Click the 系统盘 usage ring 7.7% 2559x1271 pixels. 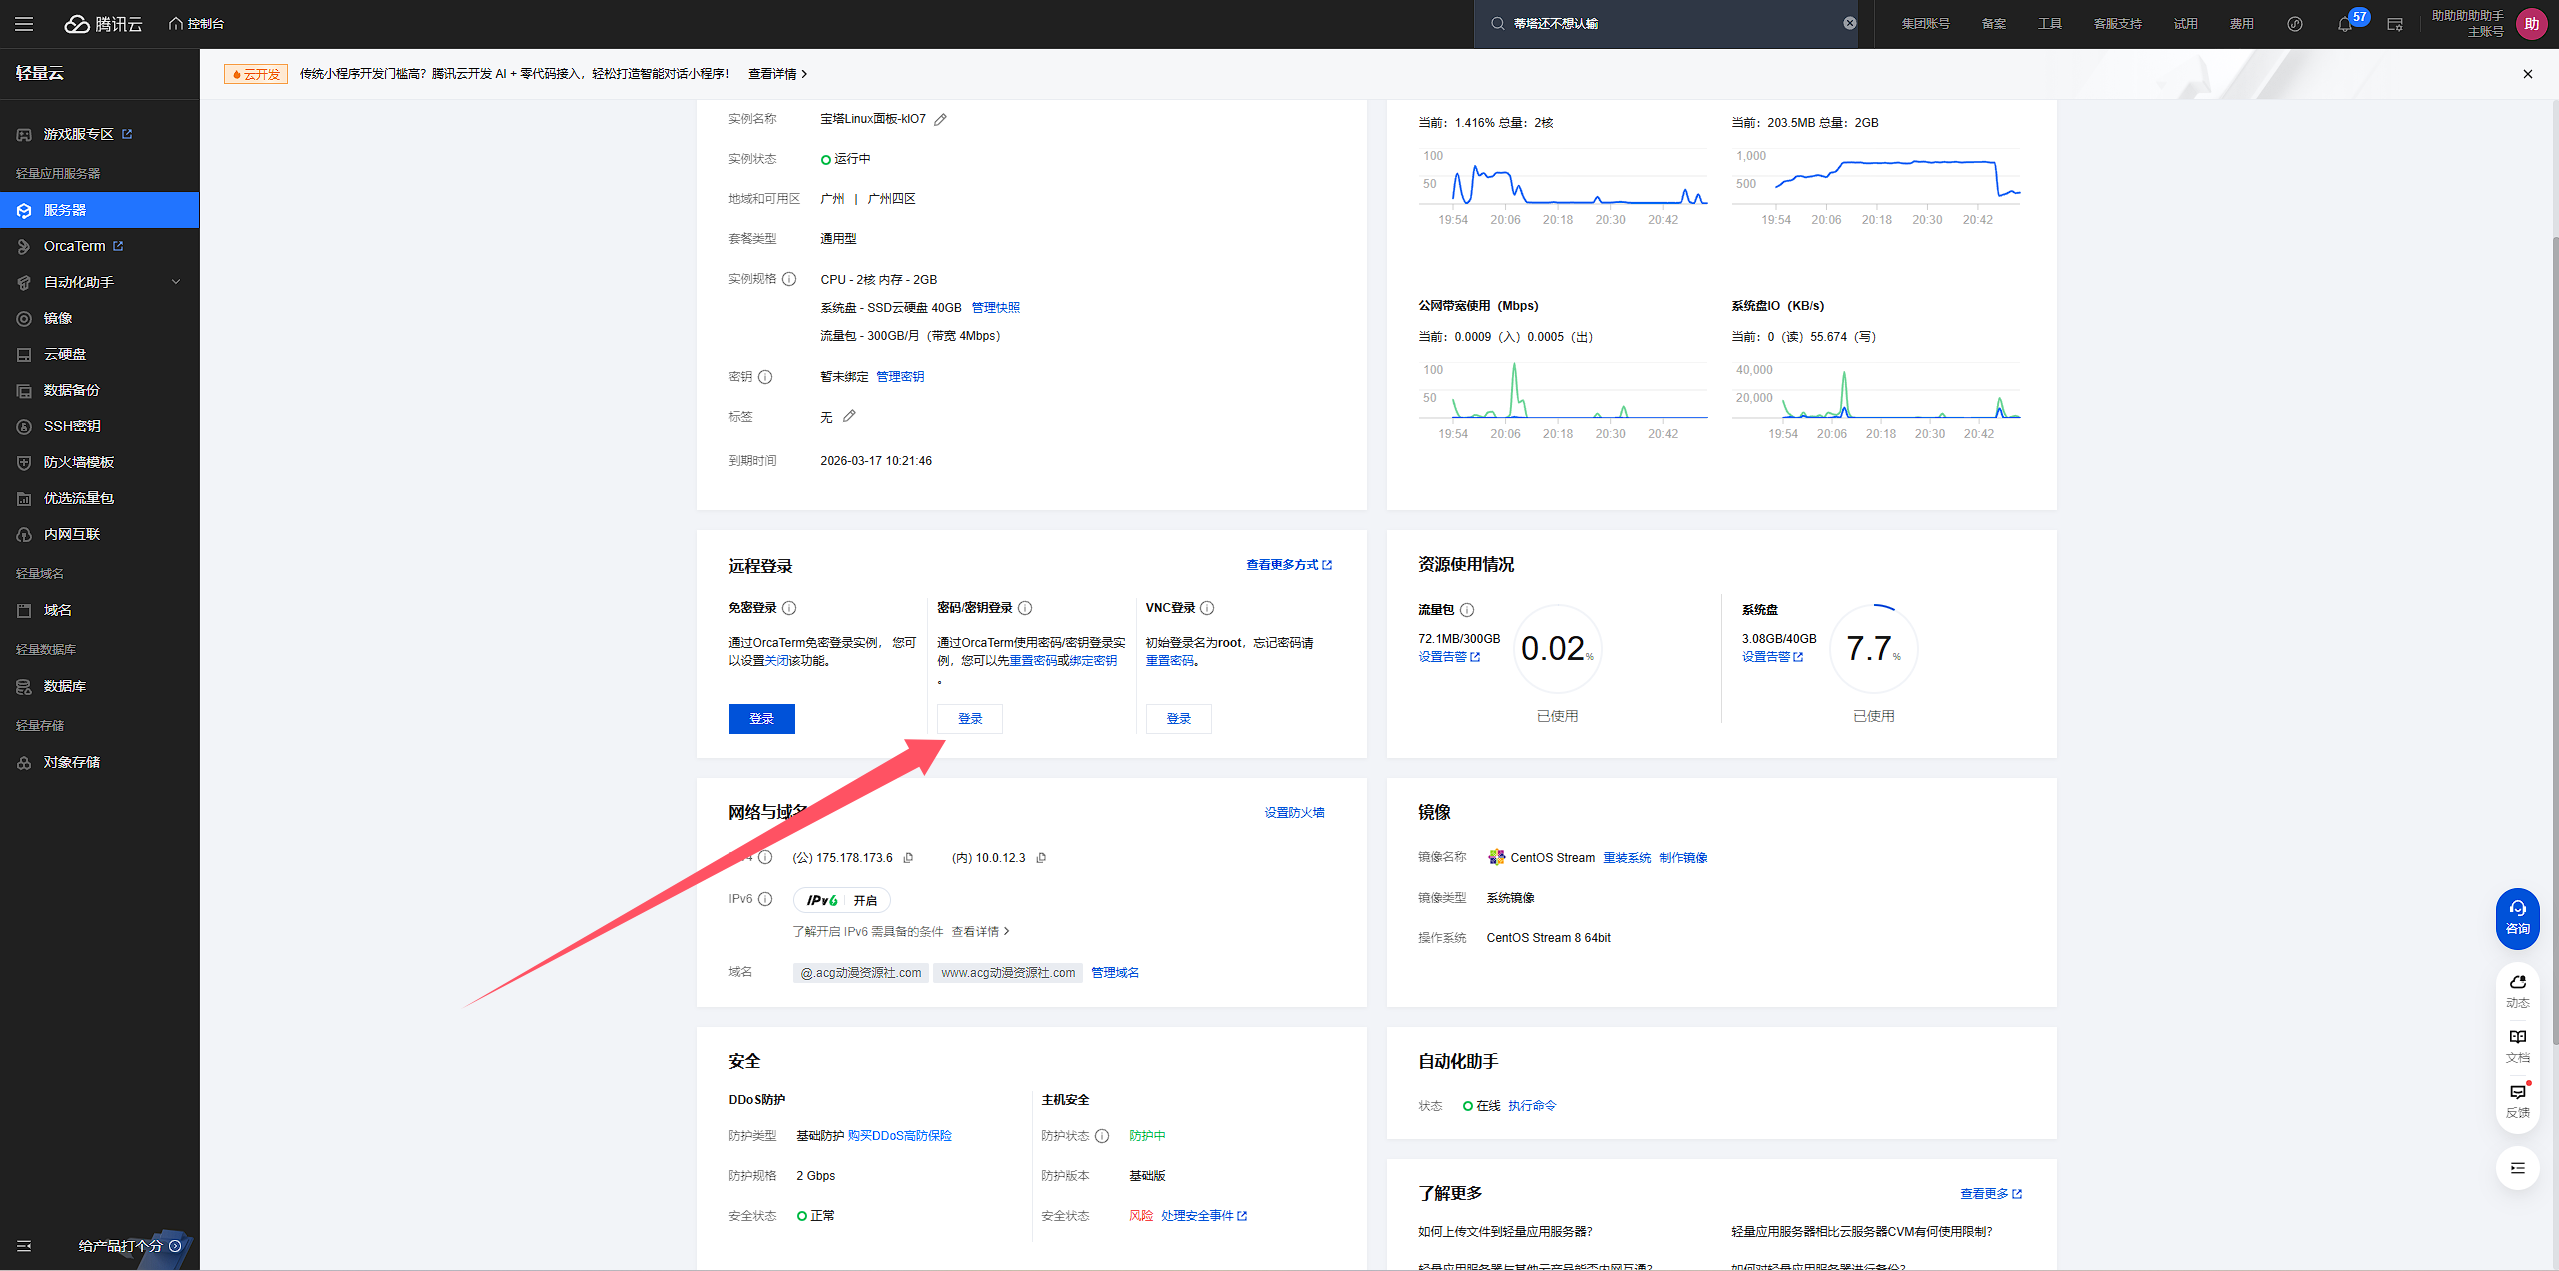click(x=1872, y=649)
